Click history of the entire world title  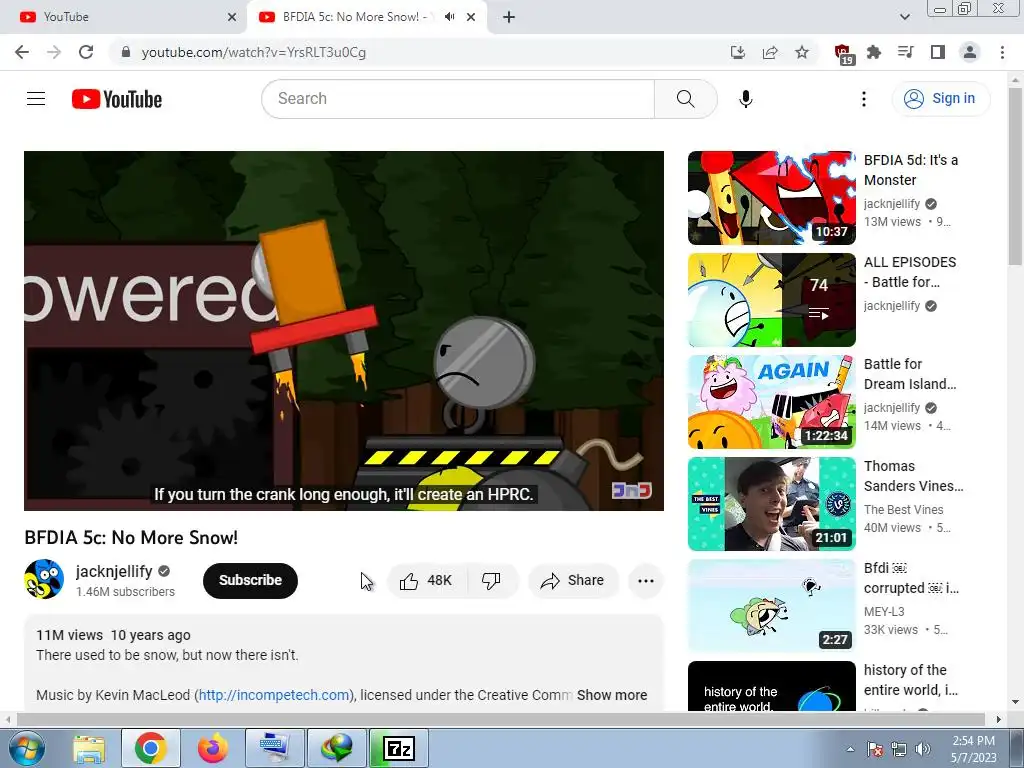pyautogui.click(x=910, y=680)
